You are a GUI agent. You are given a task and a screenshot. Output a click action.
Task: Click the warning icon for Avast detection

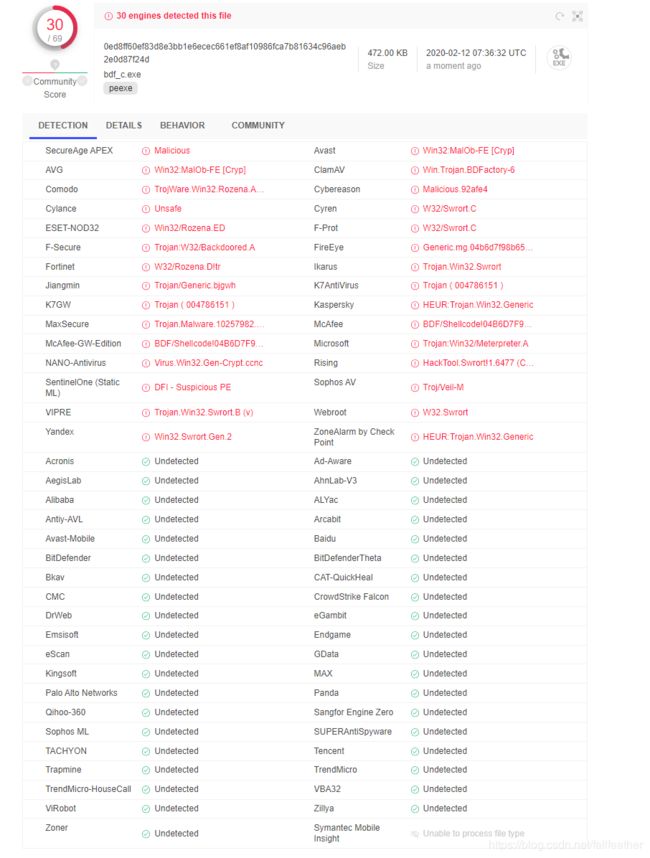(414, 151)
